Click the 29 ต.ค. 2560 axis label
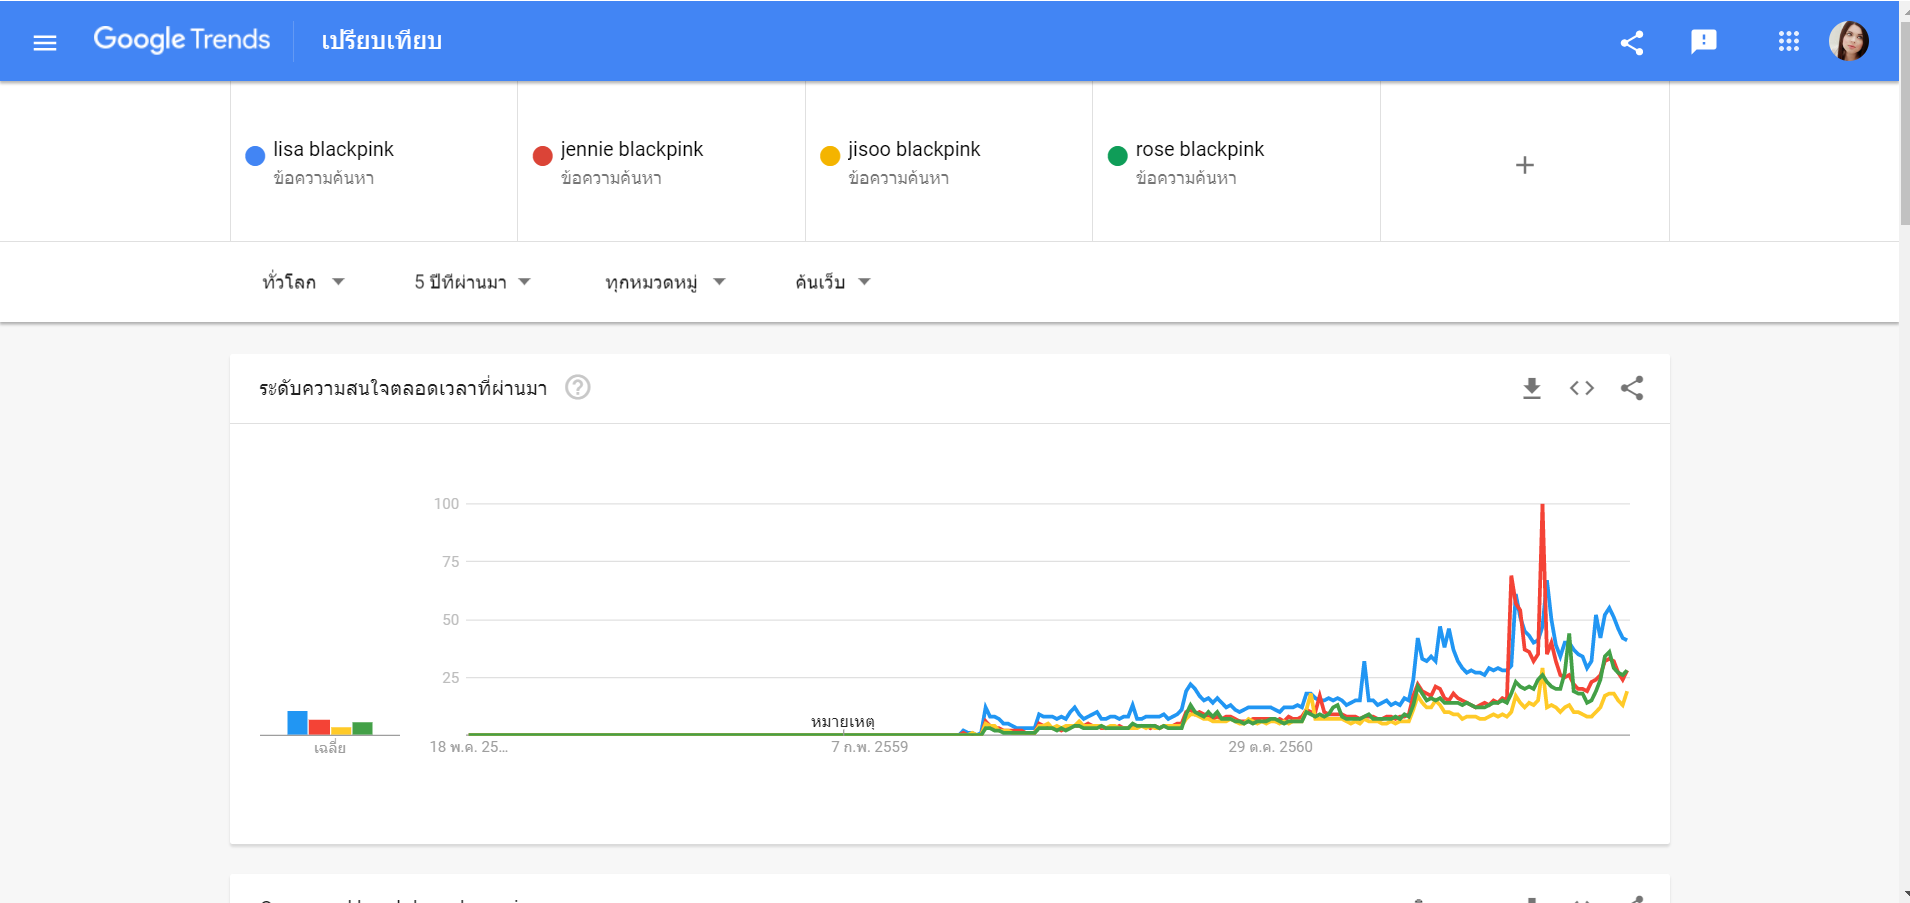This screenshot has height=903, width=1910. tap(1270, 747)
